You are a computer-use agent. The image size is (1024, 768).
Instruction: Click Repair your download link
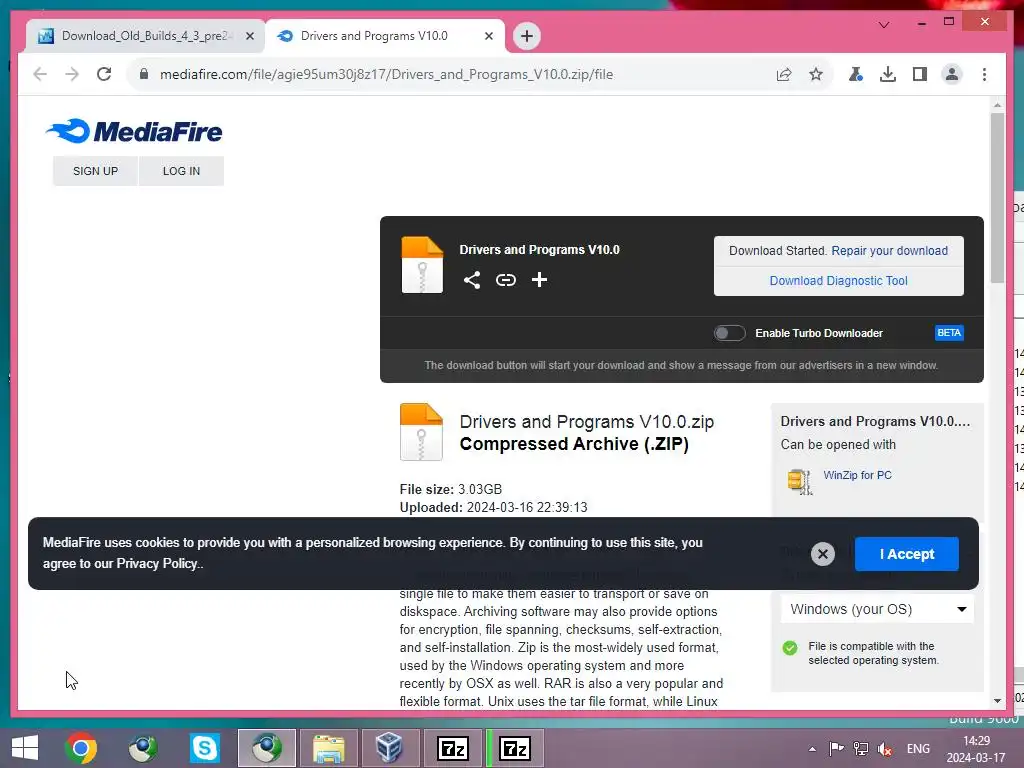[x=889, y=251]
